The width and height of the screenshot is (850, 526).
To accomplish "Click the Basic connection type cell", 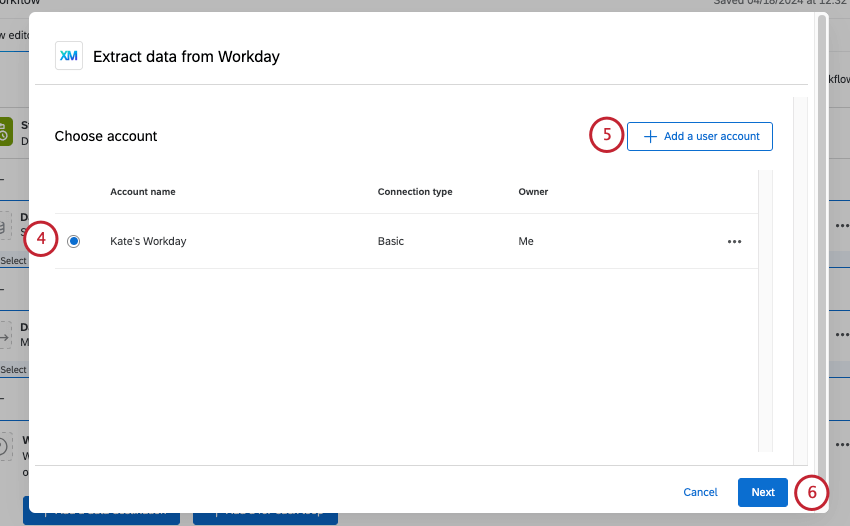I will click(391, 241).
